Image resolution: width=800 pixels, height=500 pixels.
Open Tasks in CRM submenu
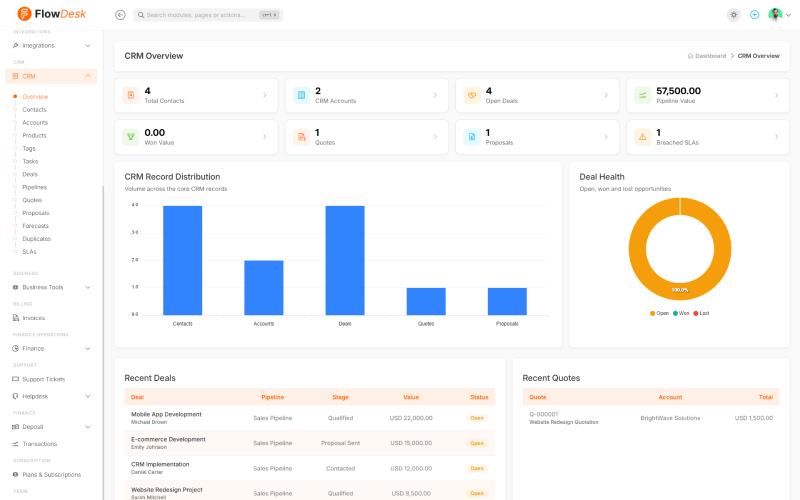click(30, 161)
